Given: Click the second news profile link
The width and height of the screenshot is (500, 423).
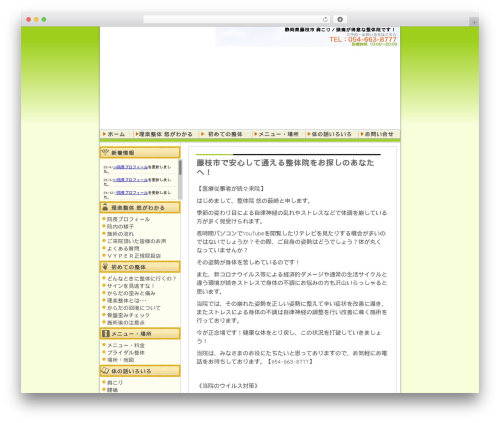Looking at the screenshot, I should click(x=131, y=180).
